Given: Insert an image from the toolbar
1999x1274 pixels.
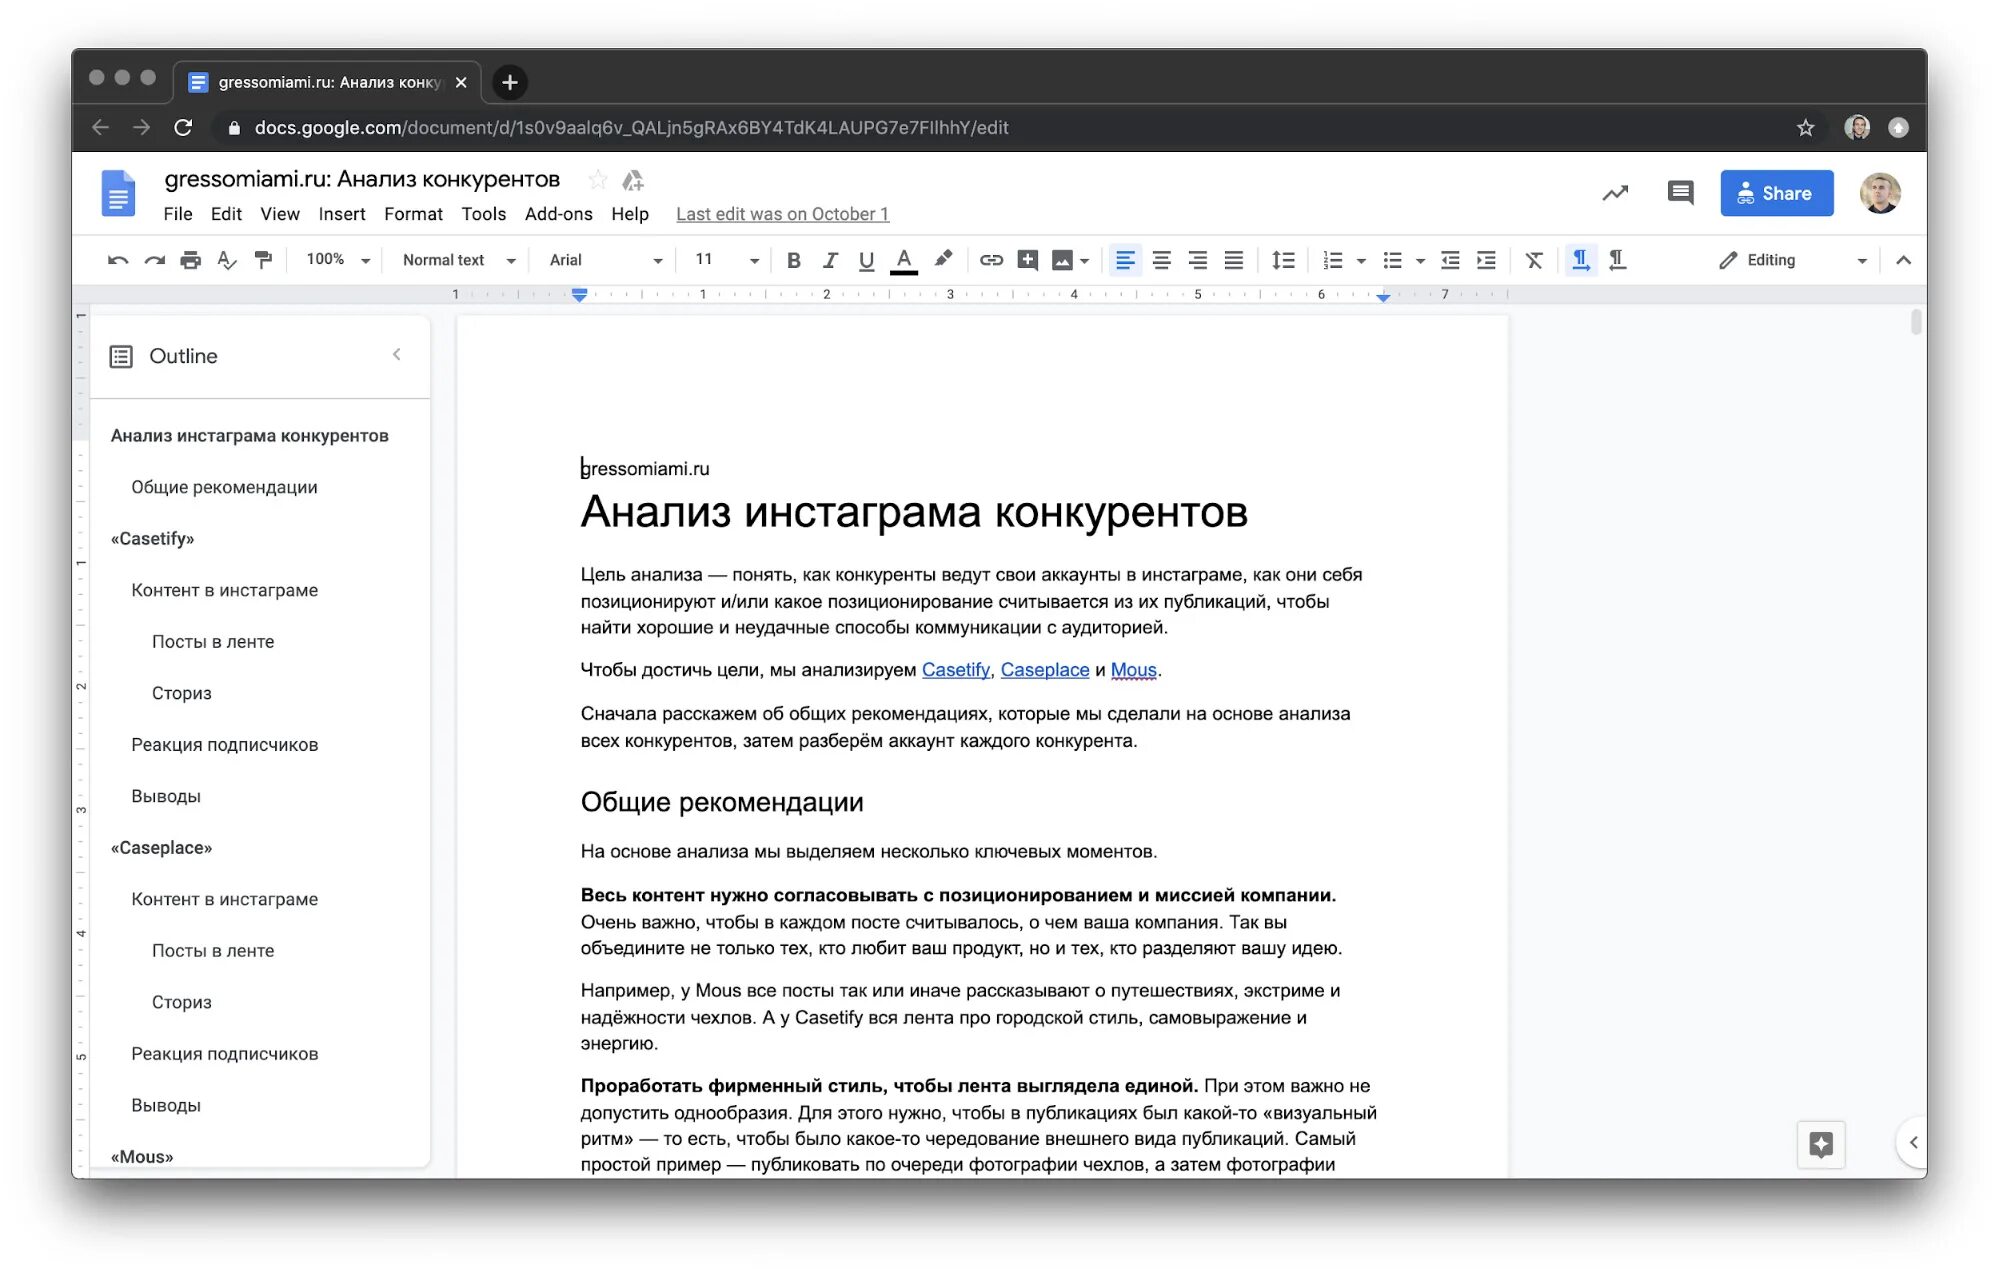Looking at the screenshot, I should pyautogui.click(x=1063, y=260).
